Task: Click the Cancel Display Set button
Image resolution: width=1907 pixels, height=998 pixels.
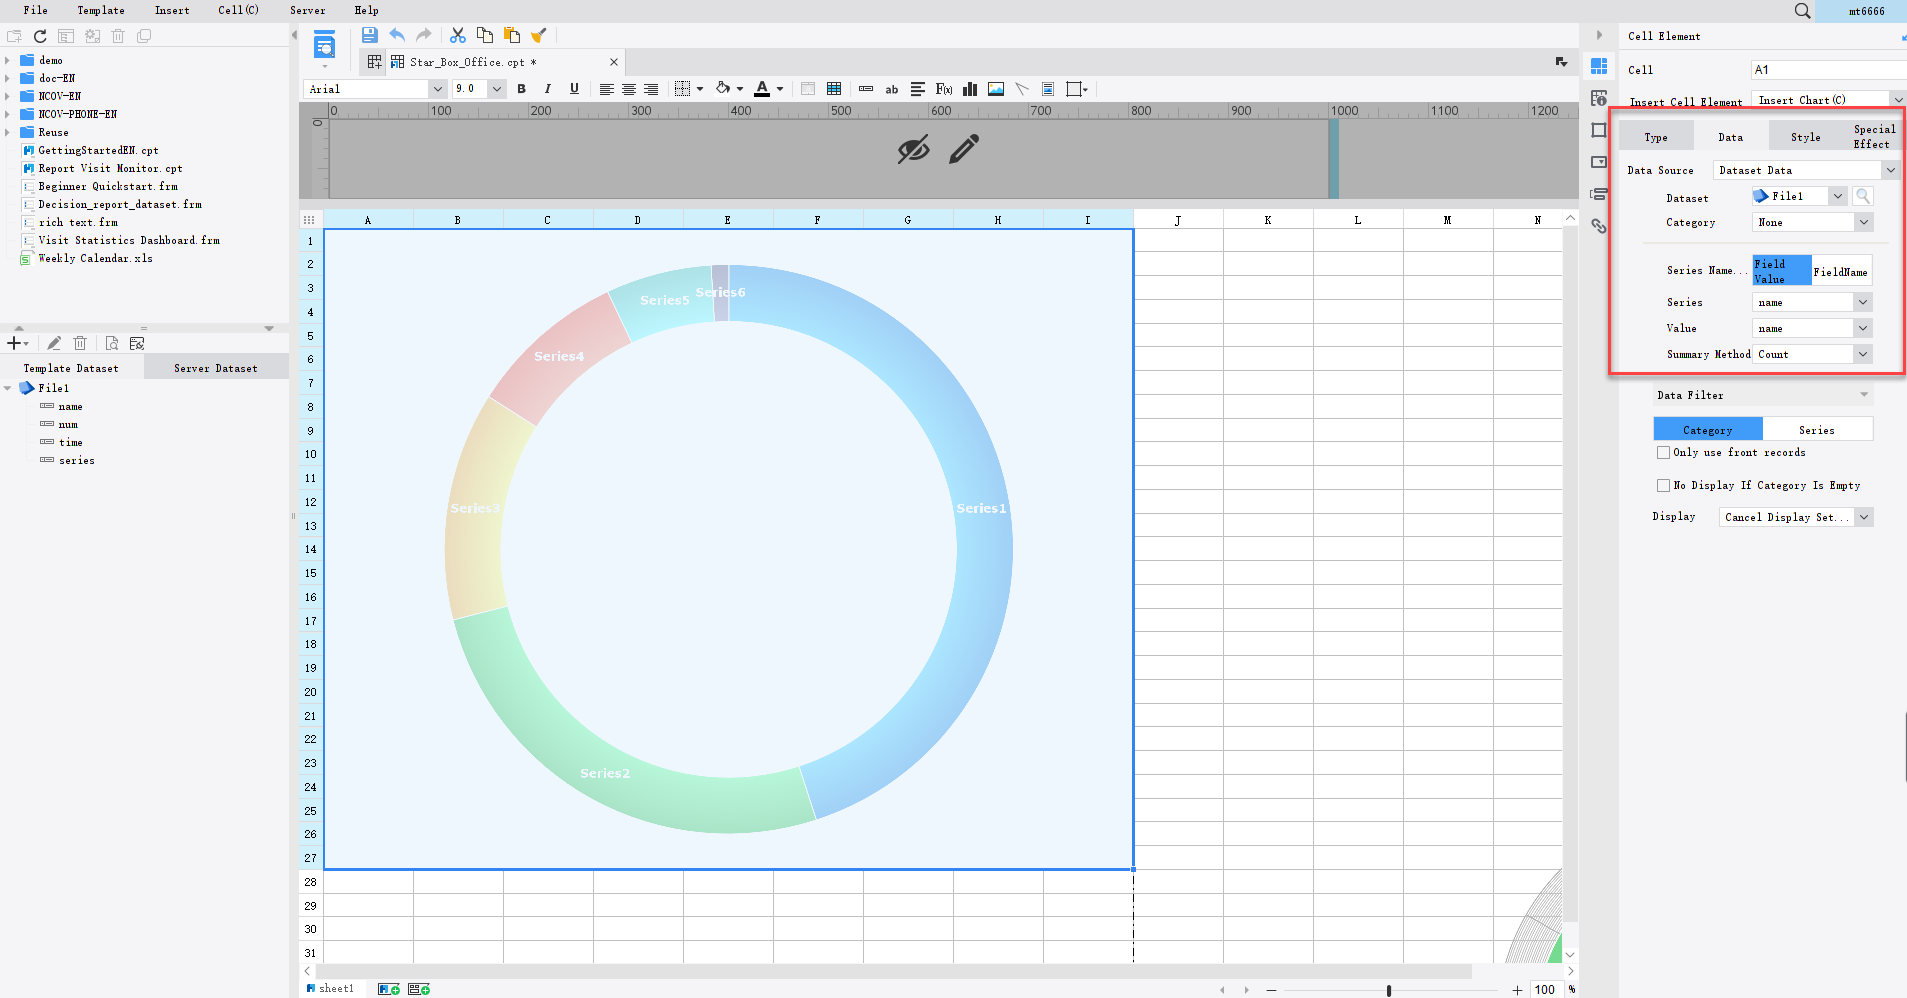Action: coord(1789,517)
